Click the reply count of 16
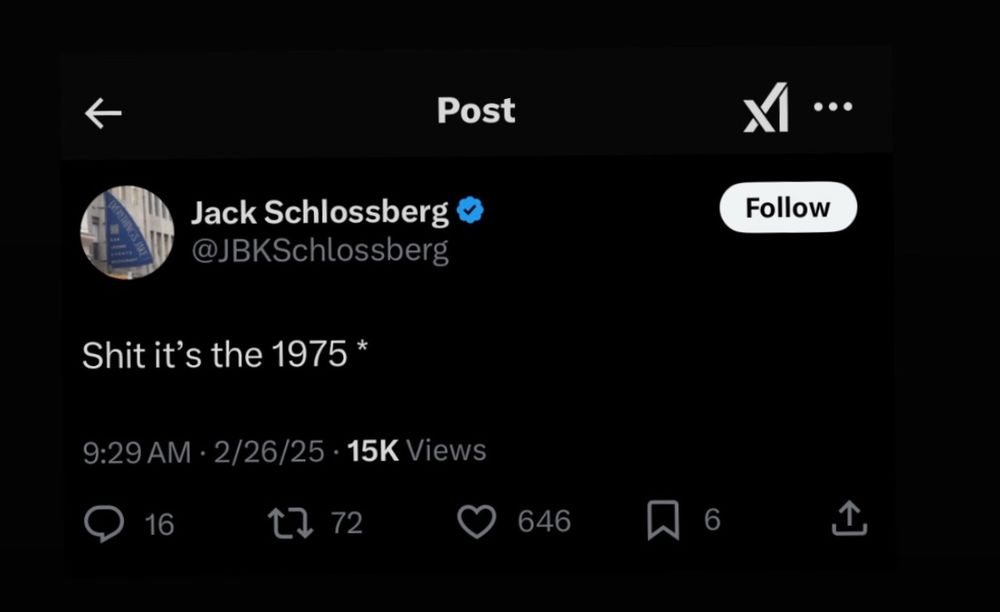Image resolution: width=1000 pixels, height=612 pixels. pos(160,523)
